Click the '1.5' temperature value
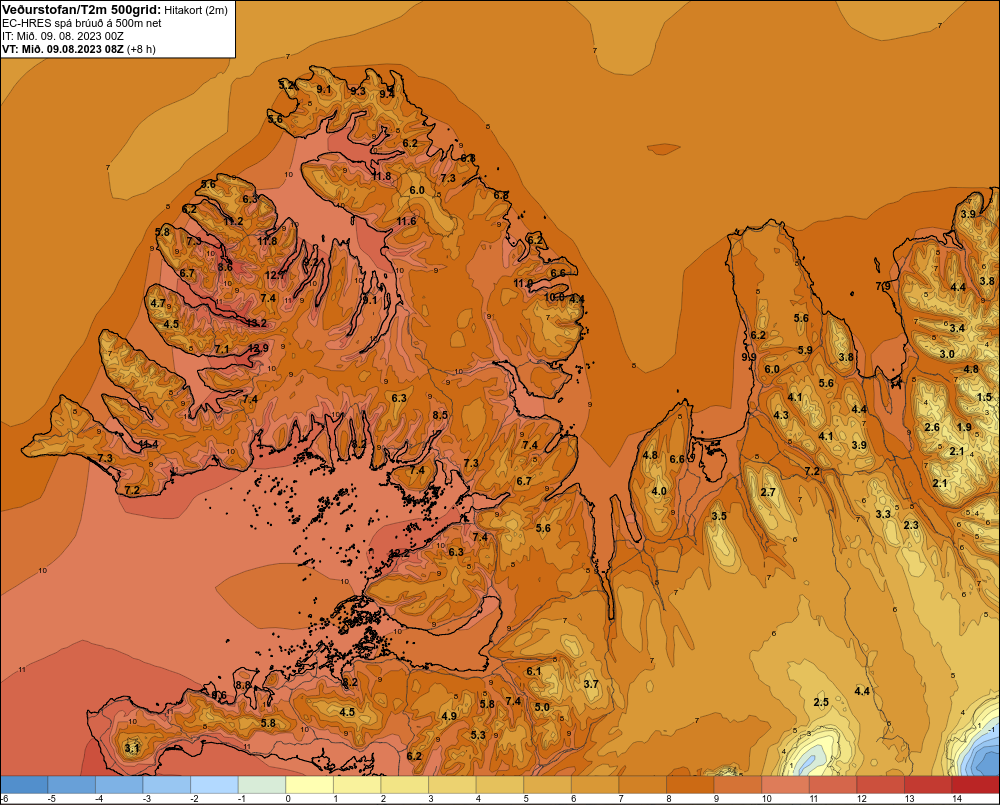This screenshot has width=1000, height=805. pyautogui.click(x=984, y=397)
